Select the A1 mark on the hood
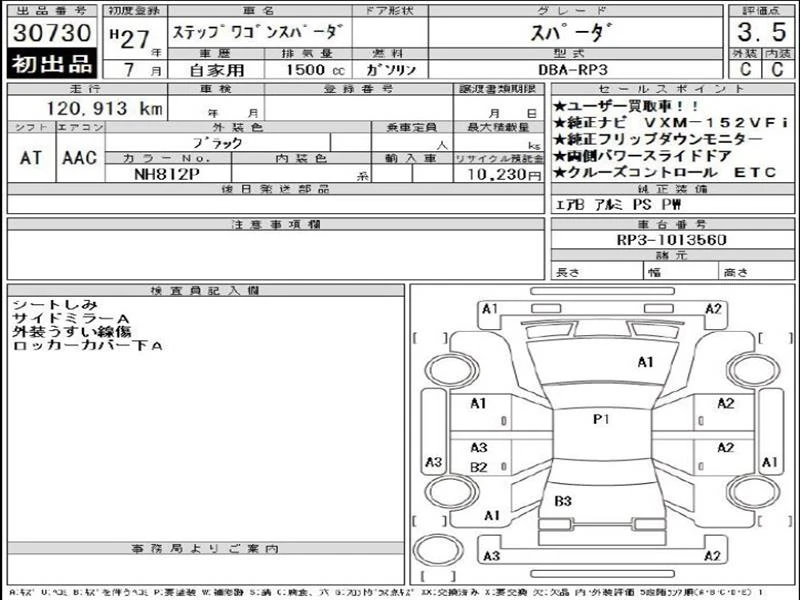This screenshot has width=800, height=600. pos(645,362)
